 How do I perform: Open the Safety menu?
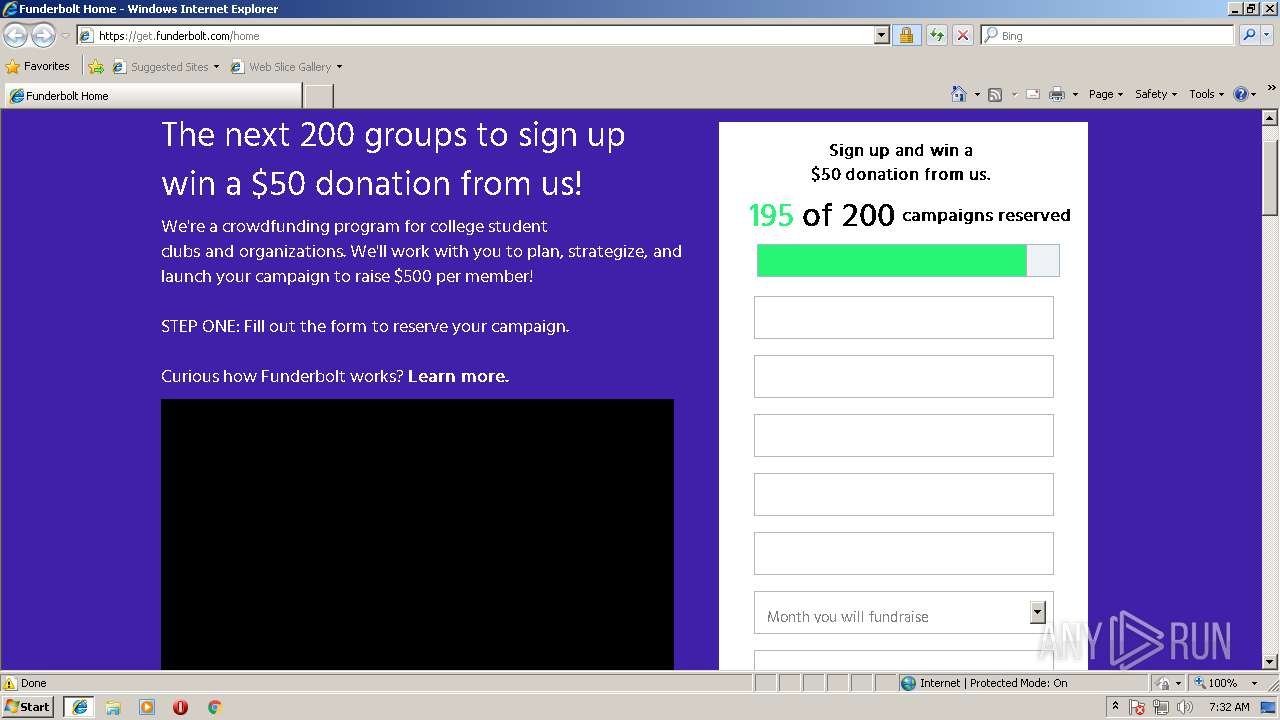tap(1155, 94)
